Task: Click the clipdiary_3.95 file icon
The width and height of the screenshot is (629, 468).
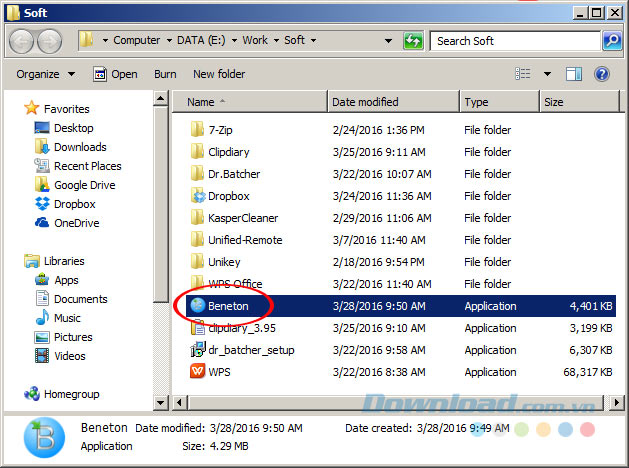Action: (x=198, y=328)
